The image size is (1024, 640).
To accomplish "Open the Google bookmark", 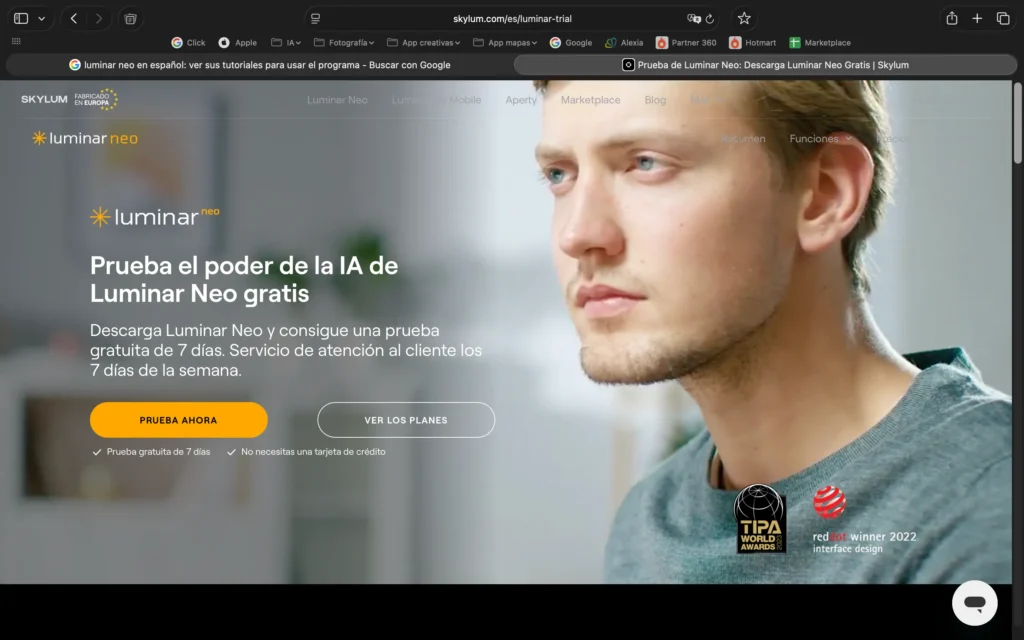I will point(571,42).
